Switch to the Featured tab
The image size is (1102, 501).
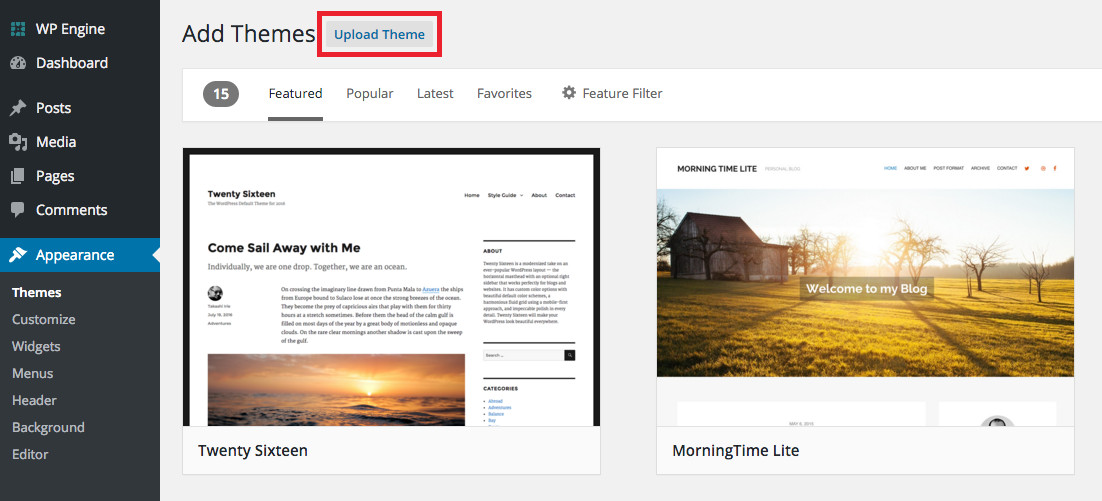(295, 93)
